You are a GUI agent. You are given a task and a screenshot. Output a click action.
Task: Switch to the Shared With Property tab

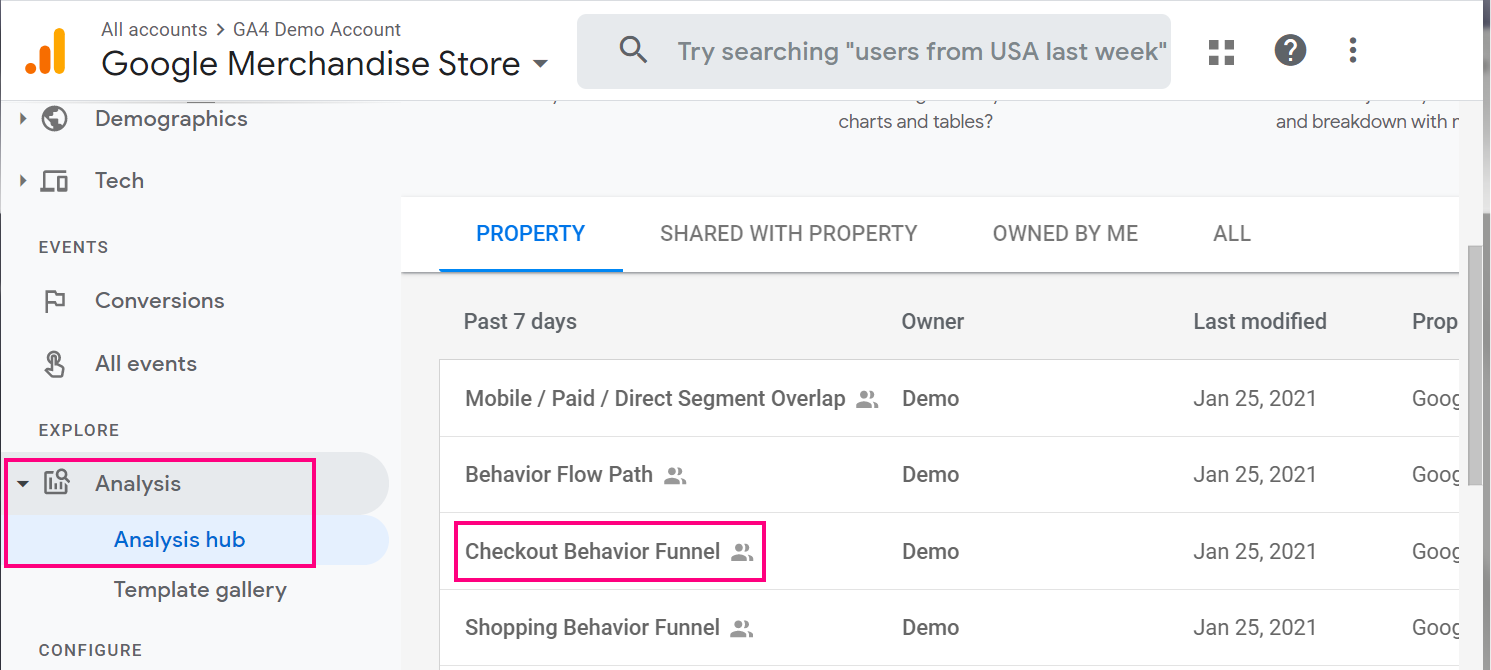tap(788, 234)
